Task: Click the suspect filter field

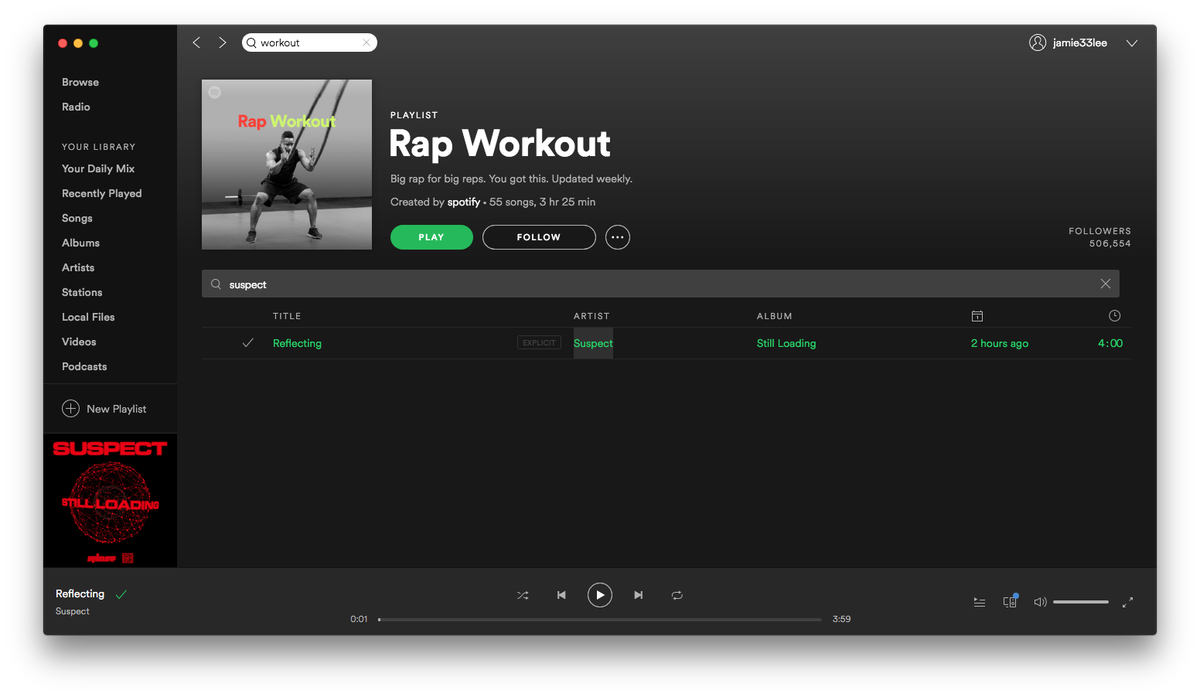Action: pos(660,284)
